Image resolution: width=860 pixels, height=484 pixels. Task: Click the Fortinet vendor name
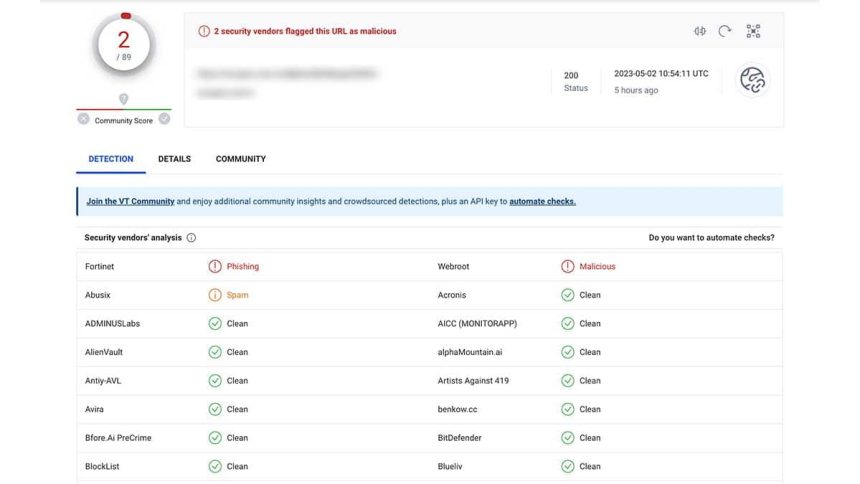99,266
